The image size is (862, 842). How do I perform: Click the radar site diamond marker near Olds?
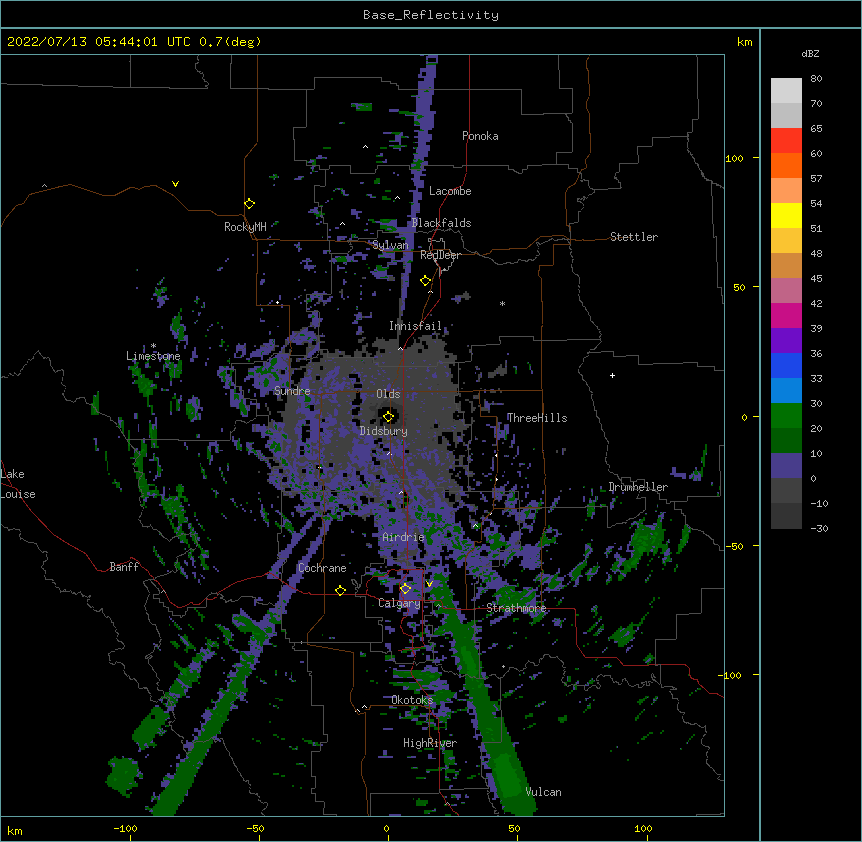[x=388, y=416]
